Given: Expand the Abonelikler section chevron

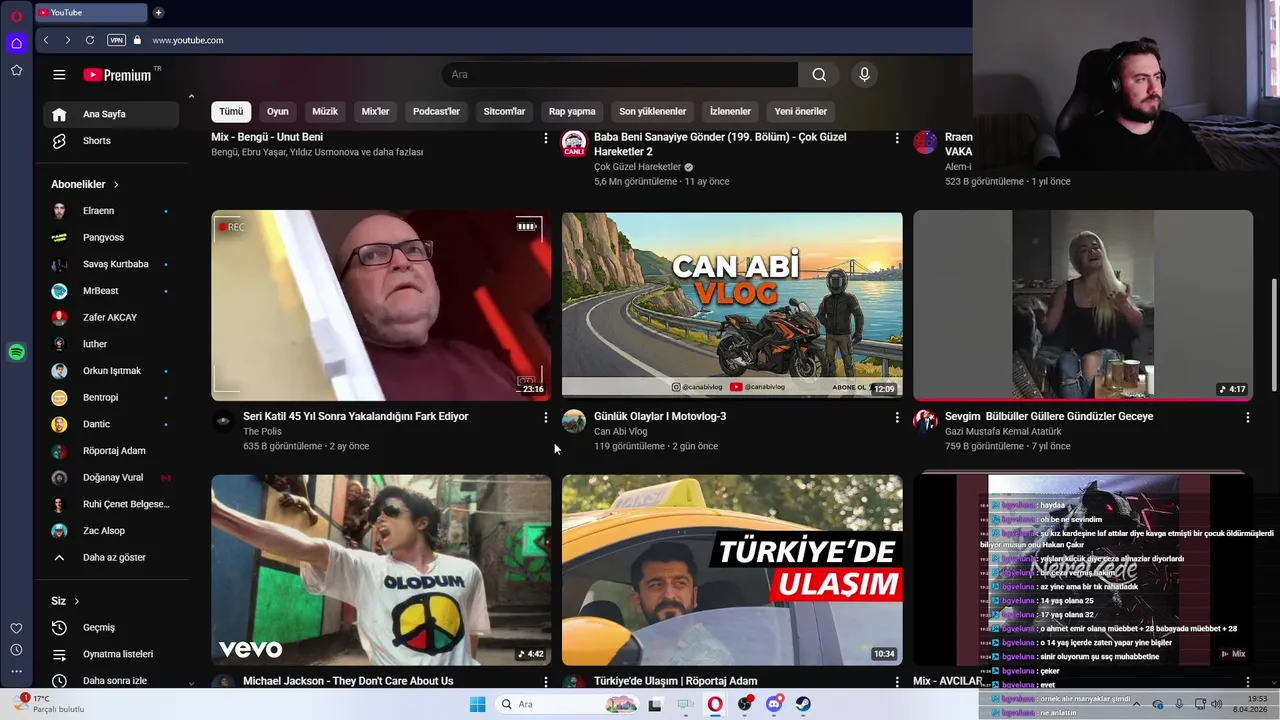Looking at the screenshot, I should point(116,185).
